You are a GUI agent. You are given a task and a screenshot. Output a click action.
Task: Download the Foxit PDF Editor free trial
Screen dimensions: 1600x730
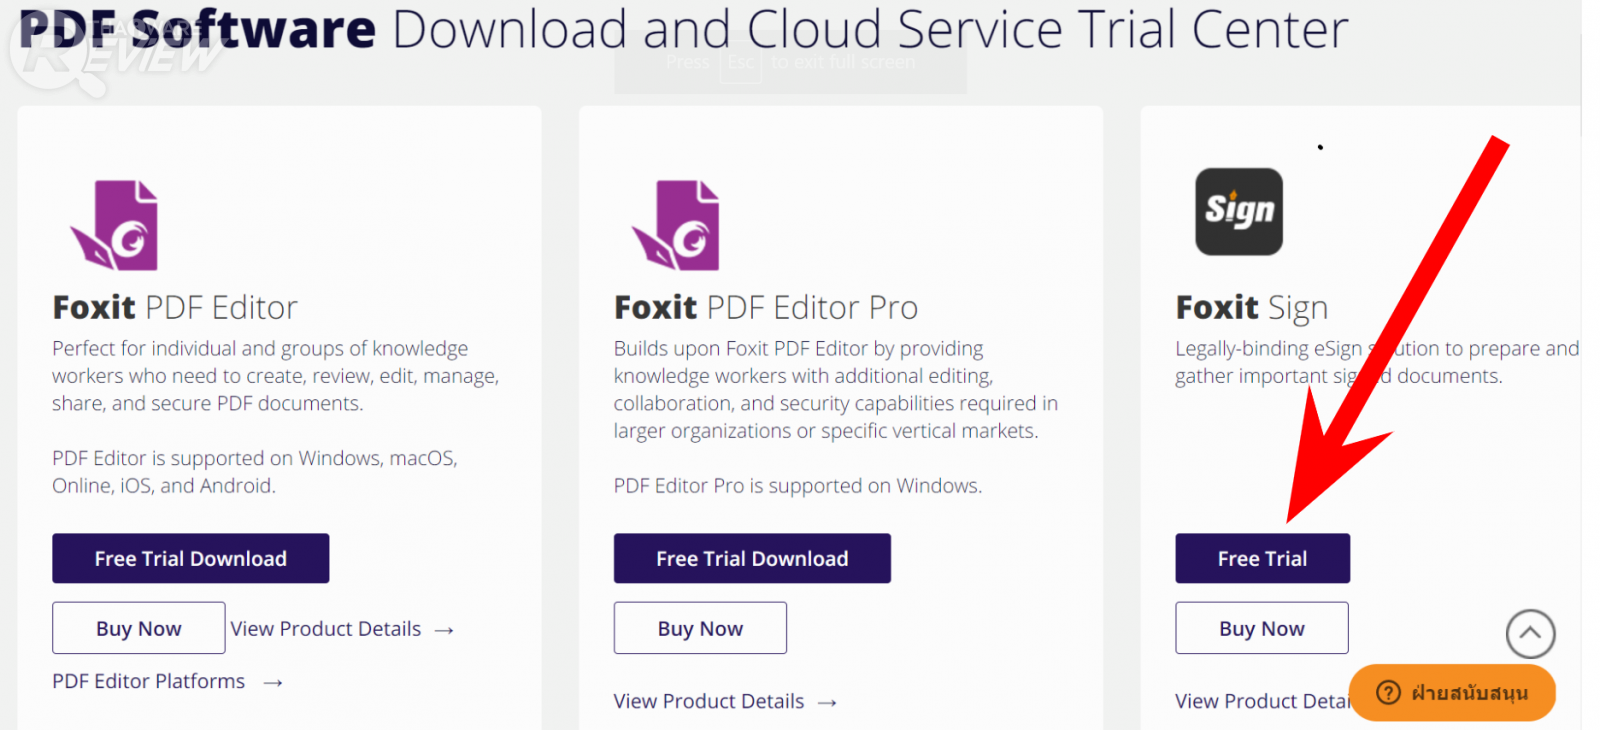click(x=190, y=558)
